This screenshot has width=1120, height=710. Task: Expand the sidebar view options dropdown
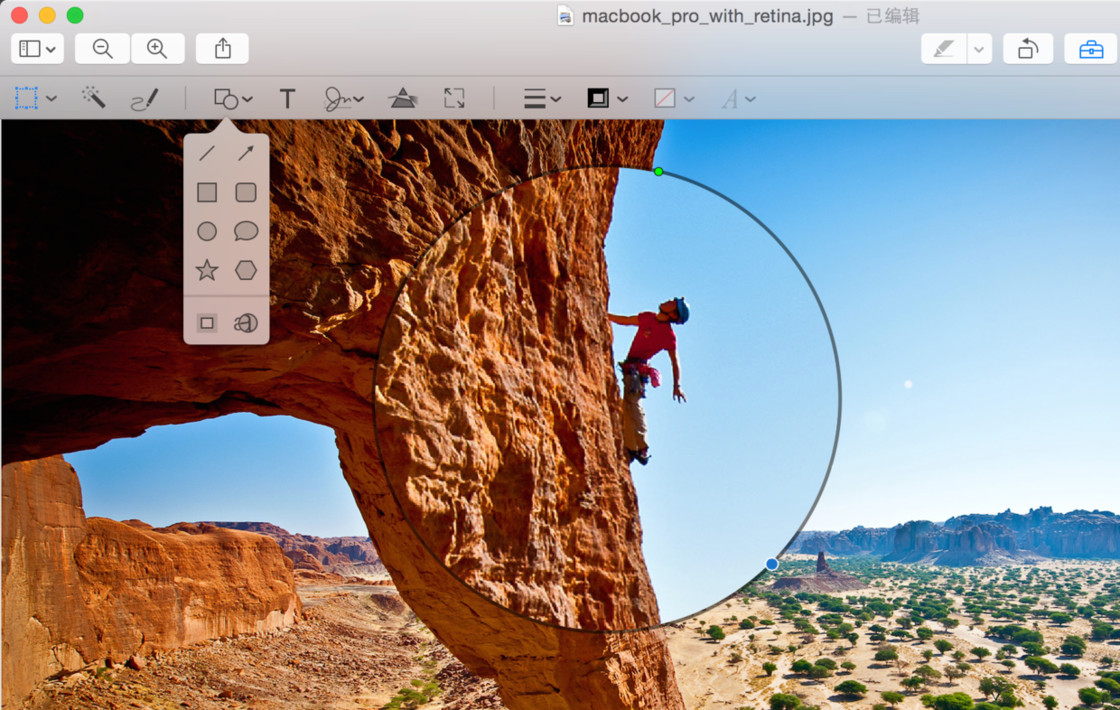[38, 48]
